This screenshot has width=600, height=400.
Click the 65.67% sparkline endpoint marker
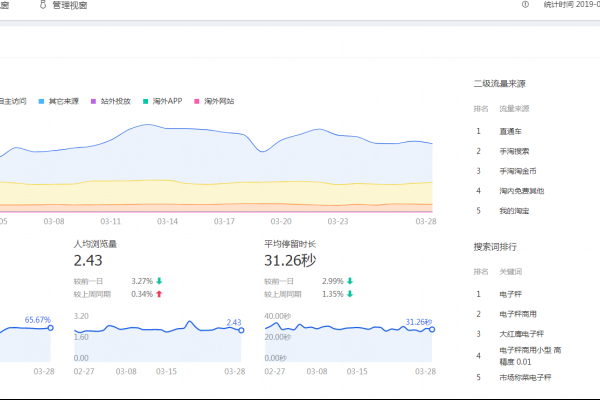pos(51,328)
